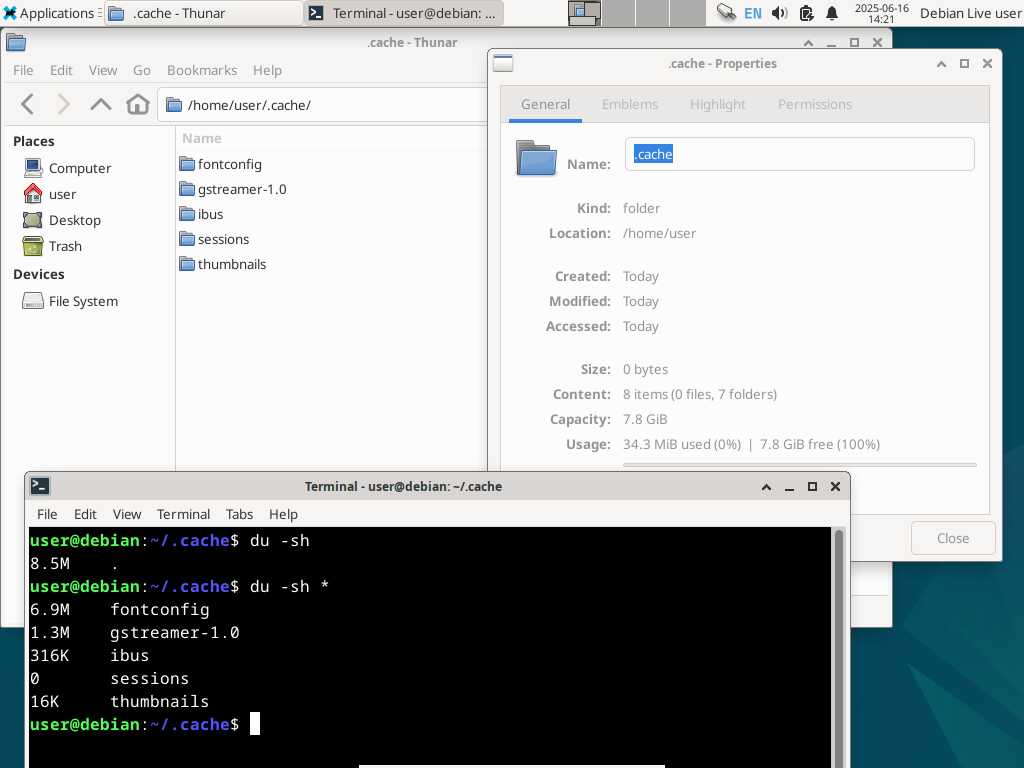Image resolution: width=1024 pixels, height=768 pixels.
Task: Switch to the Permissions tab
Action: (815, 104)
